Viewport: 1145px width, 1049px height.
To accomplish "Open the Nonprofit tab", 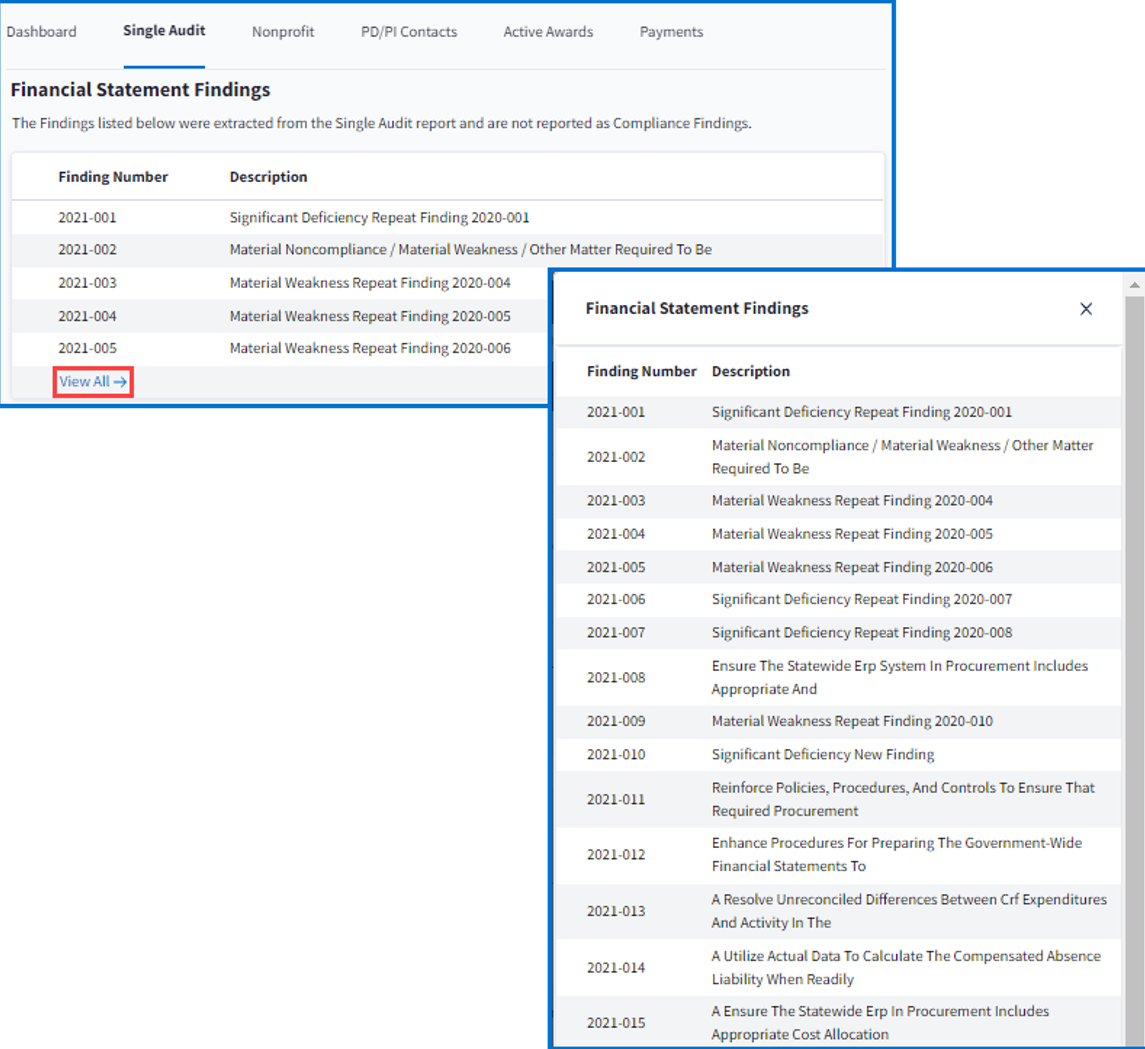I will pos(283,32).
